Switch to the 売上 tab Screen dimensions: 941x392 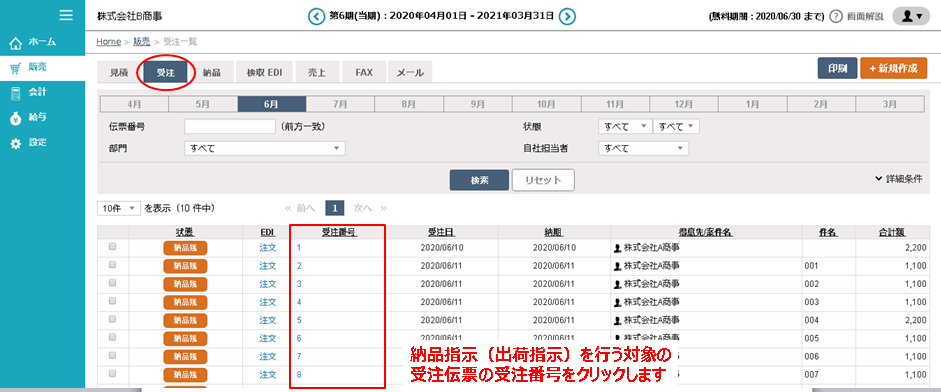[317, 72]
